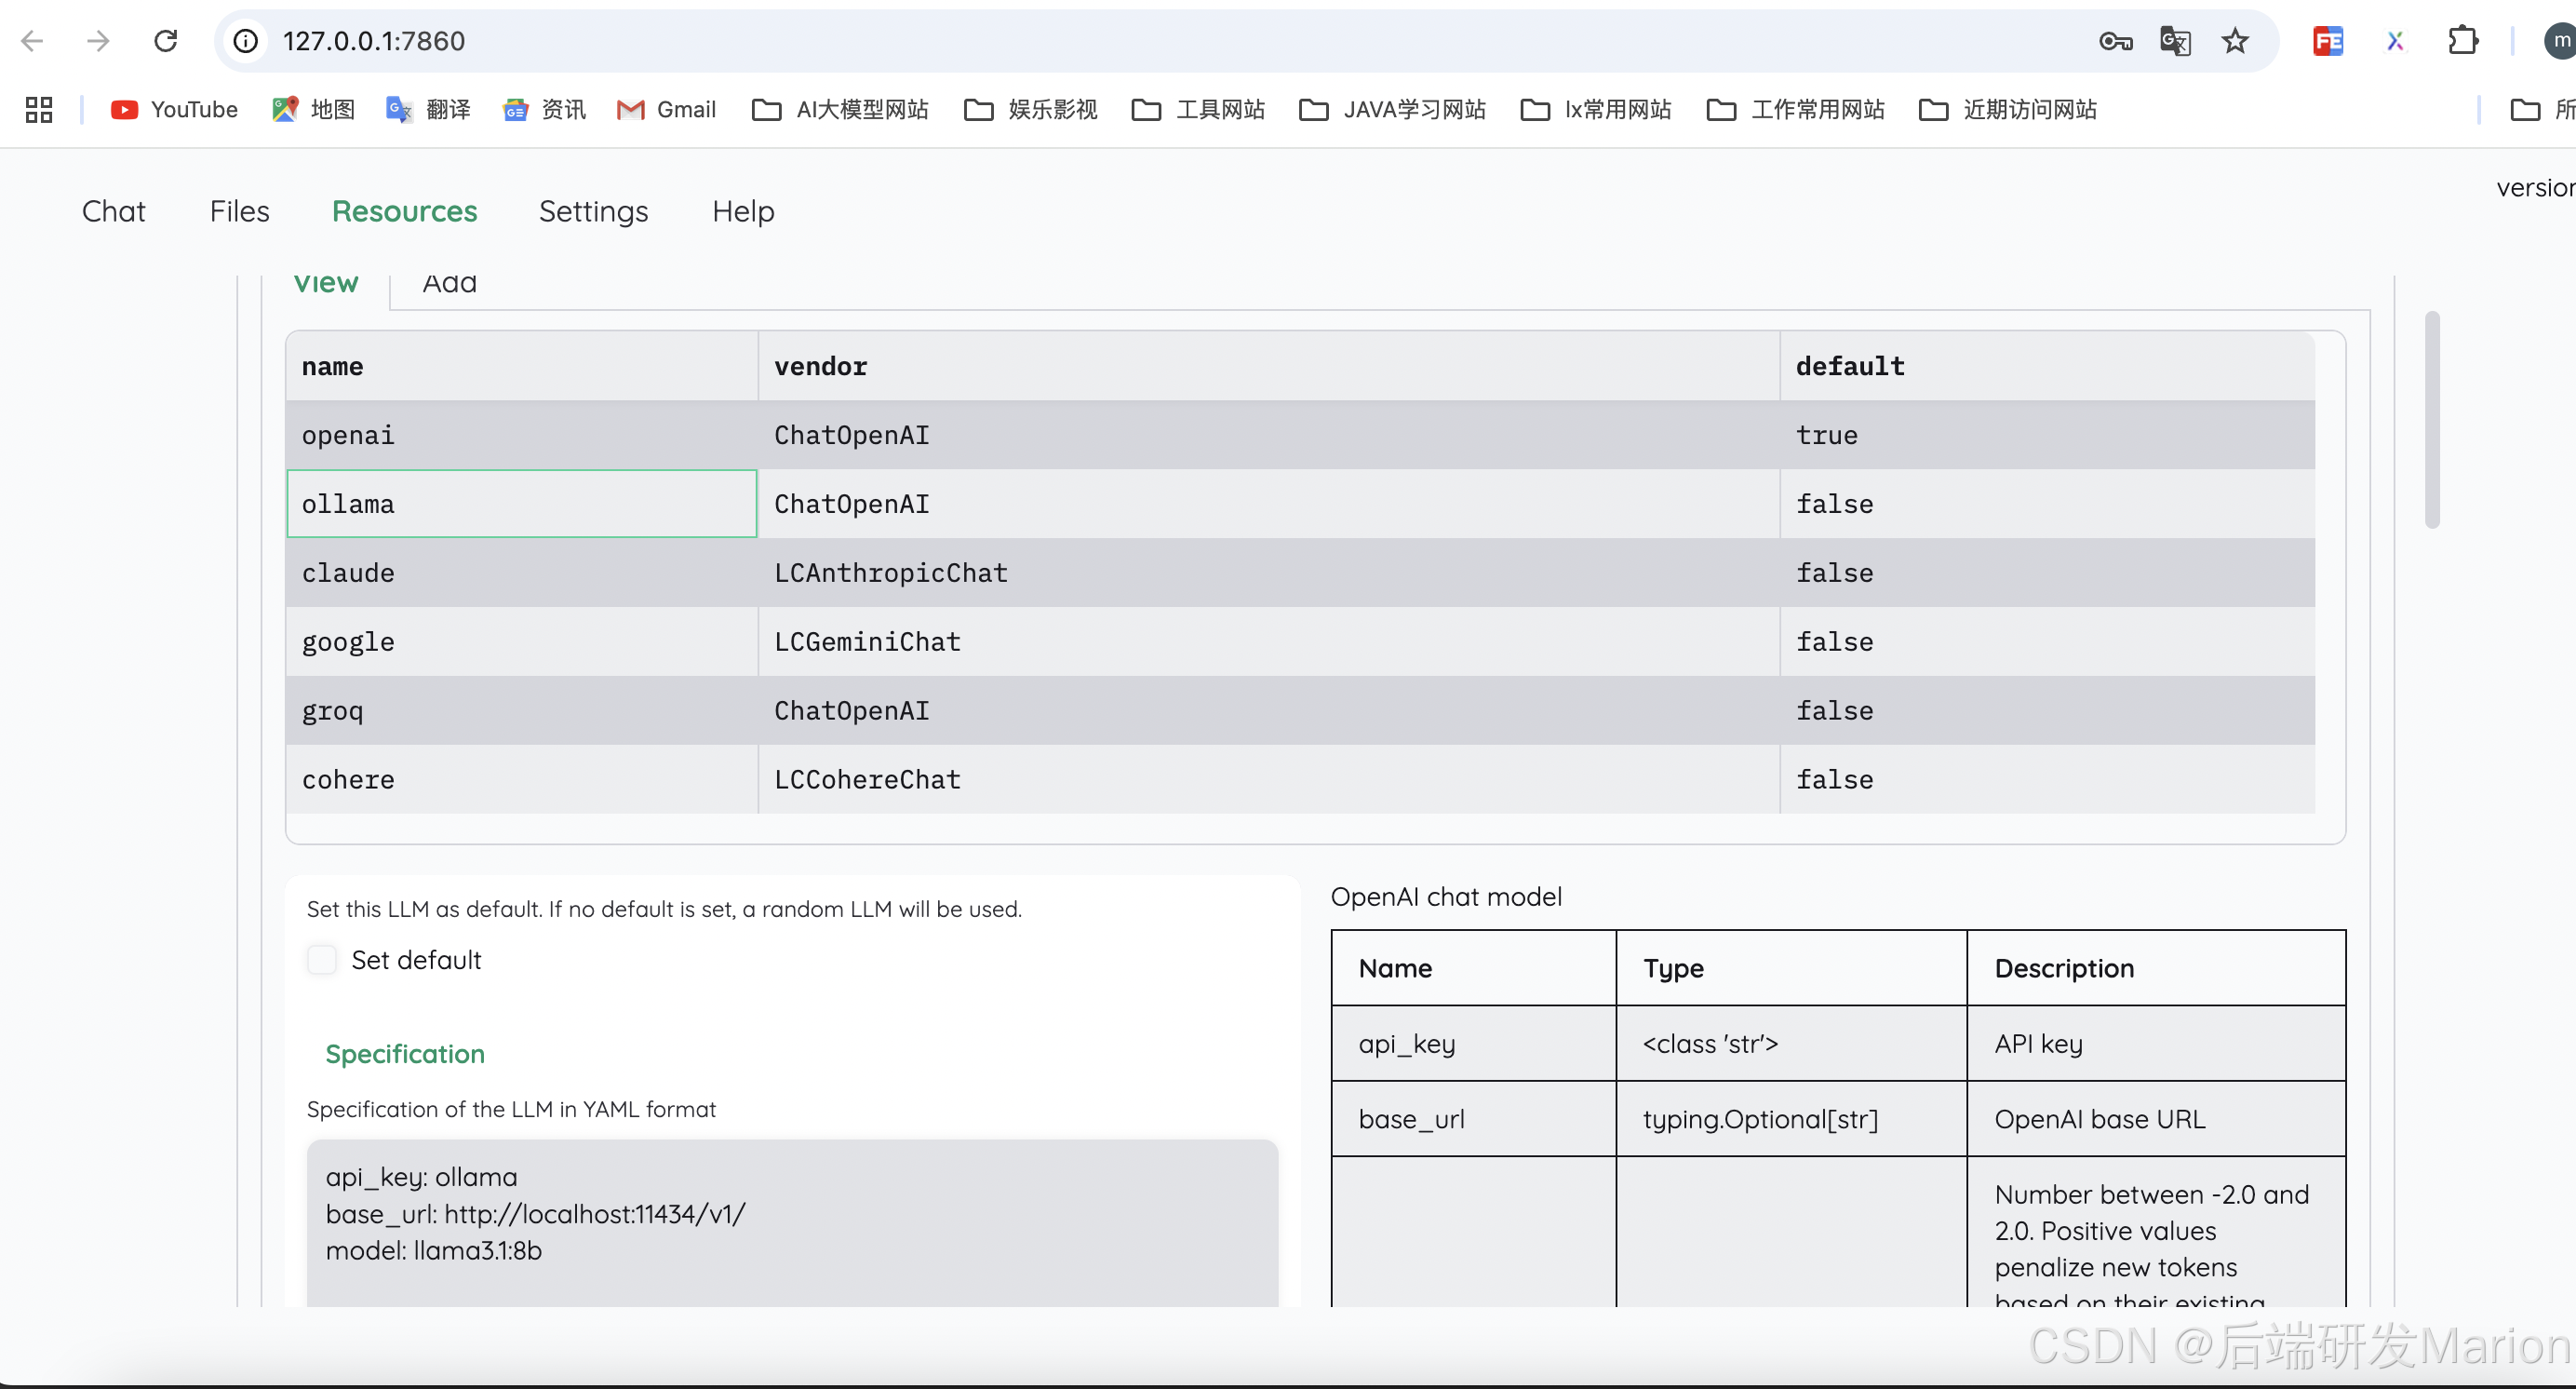Select the openai row name cell
This screenshot has height=1389, width=2576.
click(x=522, y=435)
